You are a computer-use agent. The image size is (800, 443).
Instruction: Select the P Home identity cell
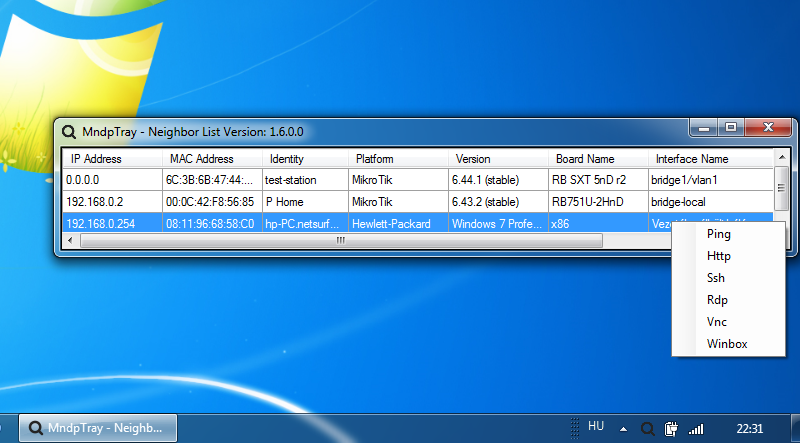tap(305, 202)
